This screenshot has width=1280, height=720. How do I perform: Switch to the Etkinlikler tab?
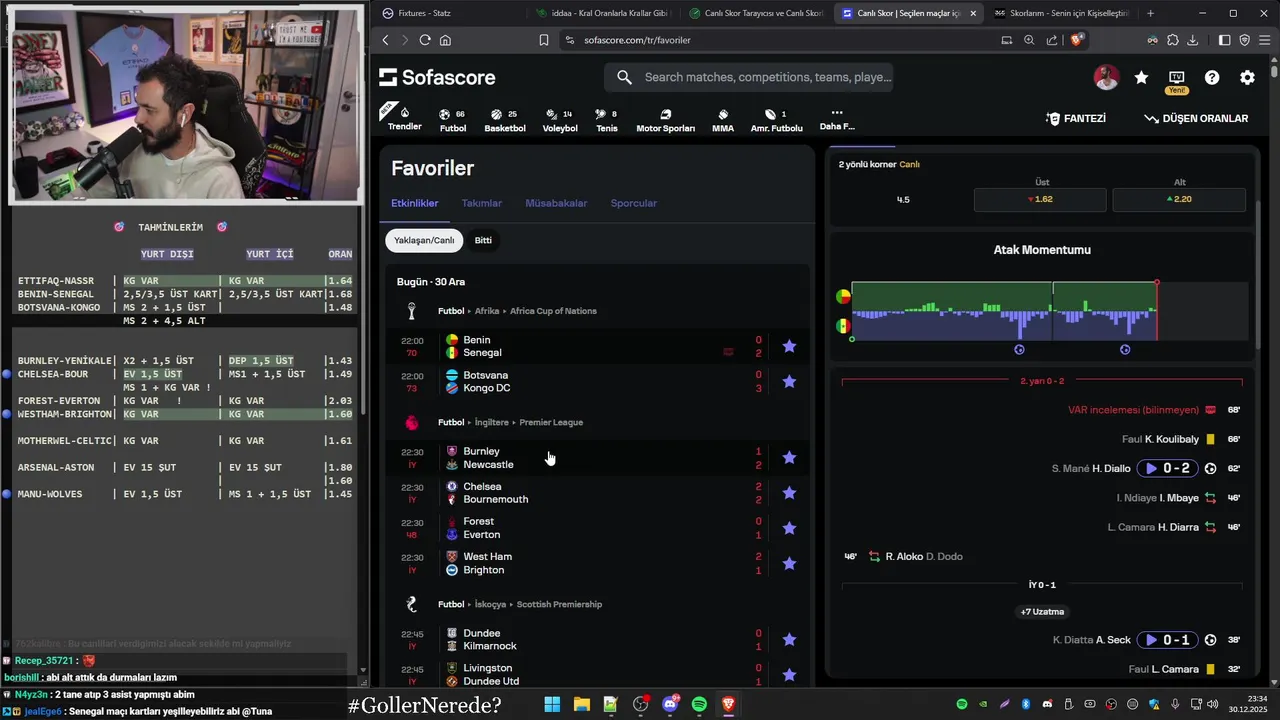tap(414, 203)
